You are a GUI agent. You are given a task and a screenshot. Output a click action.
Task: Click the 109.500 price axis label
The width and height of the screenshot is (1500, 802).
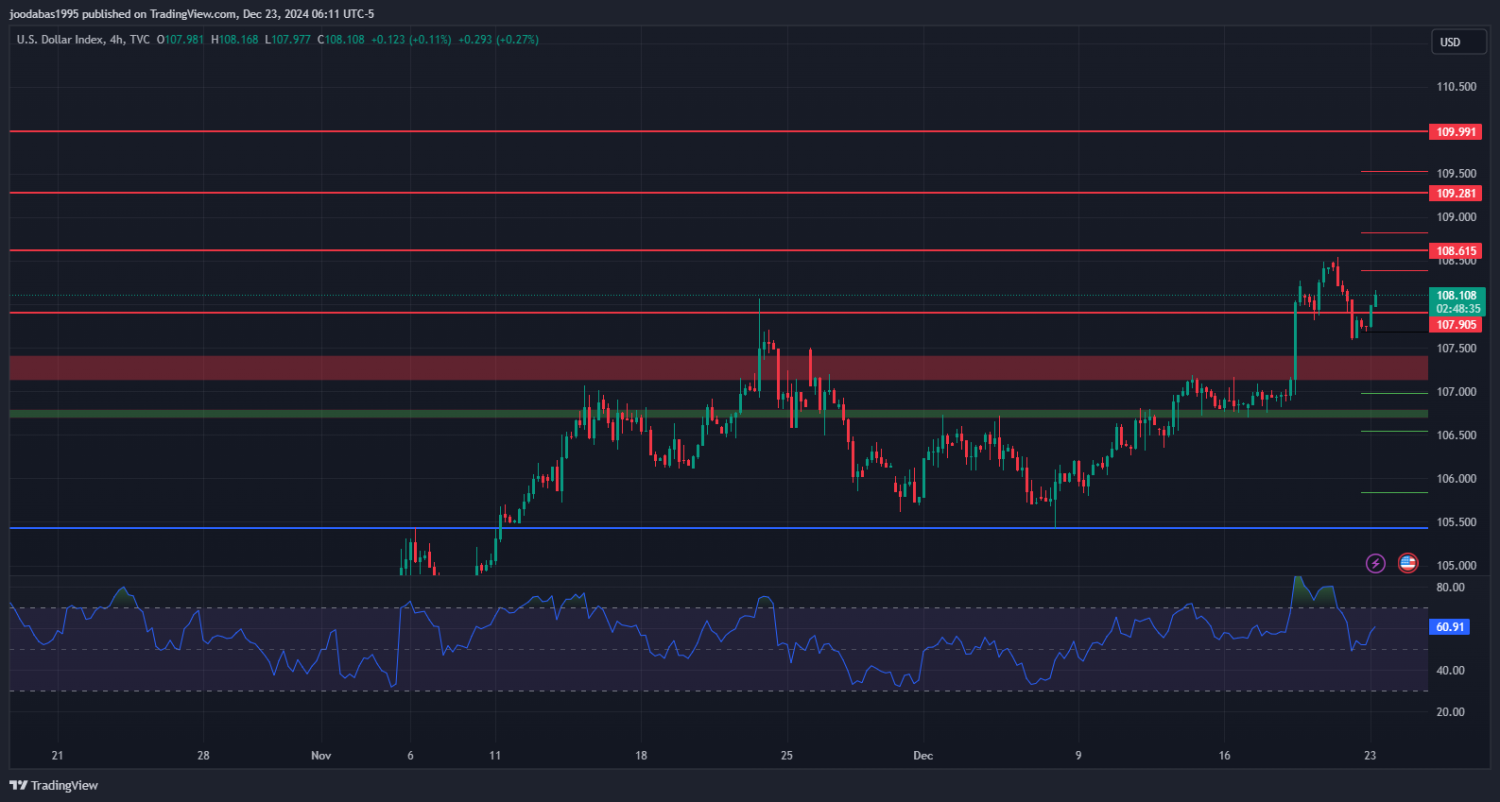pyautogui.click(x=1456, y=172)
